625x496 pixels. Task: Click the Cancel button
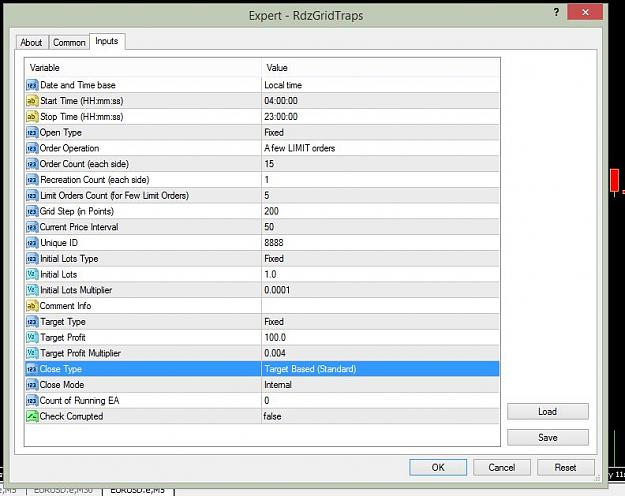point(502,467)
